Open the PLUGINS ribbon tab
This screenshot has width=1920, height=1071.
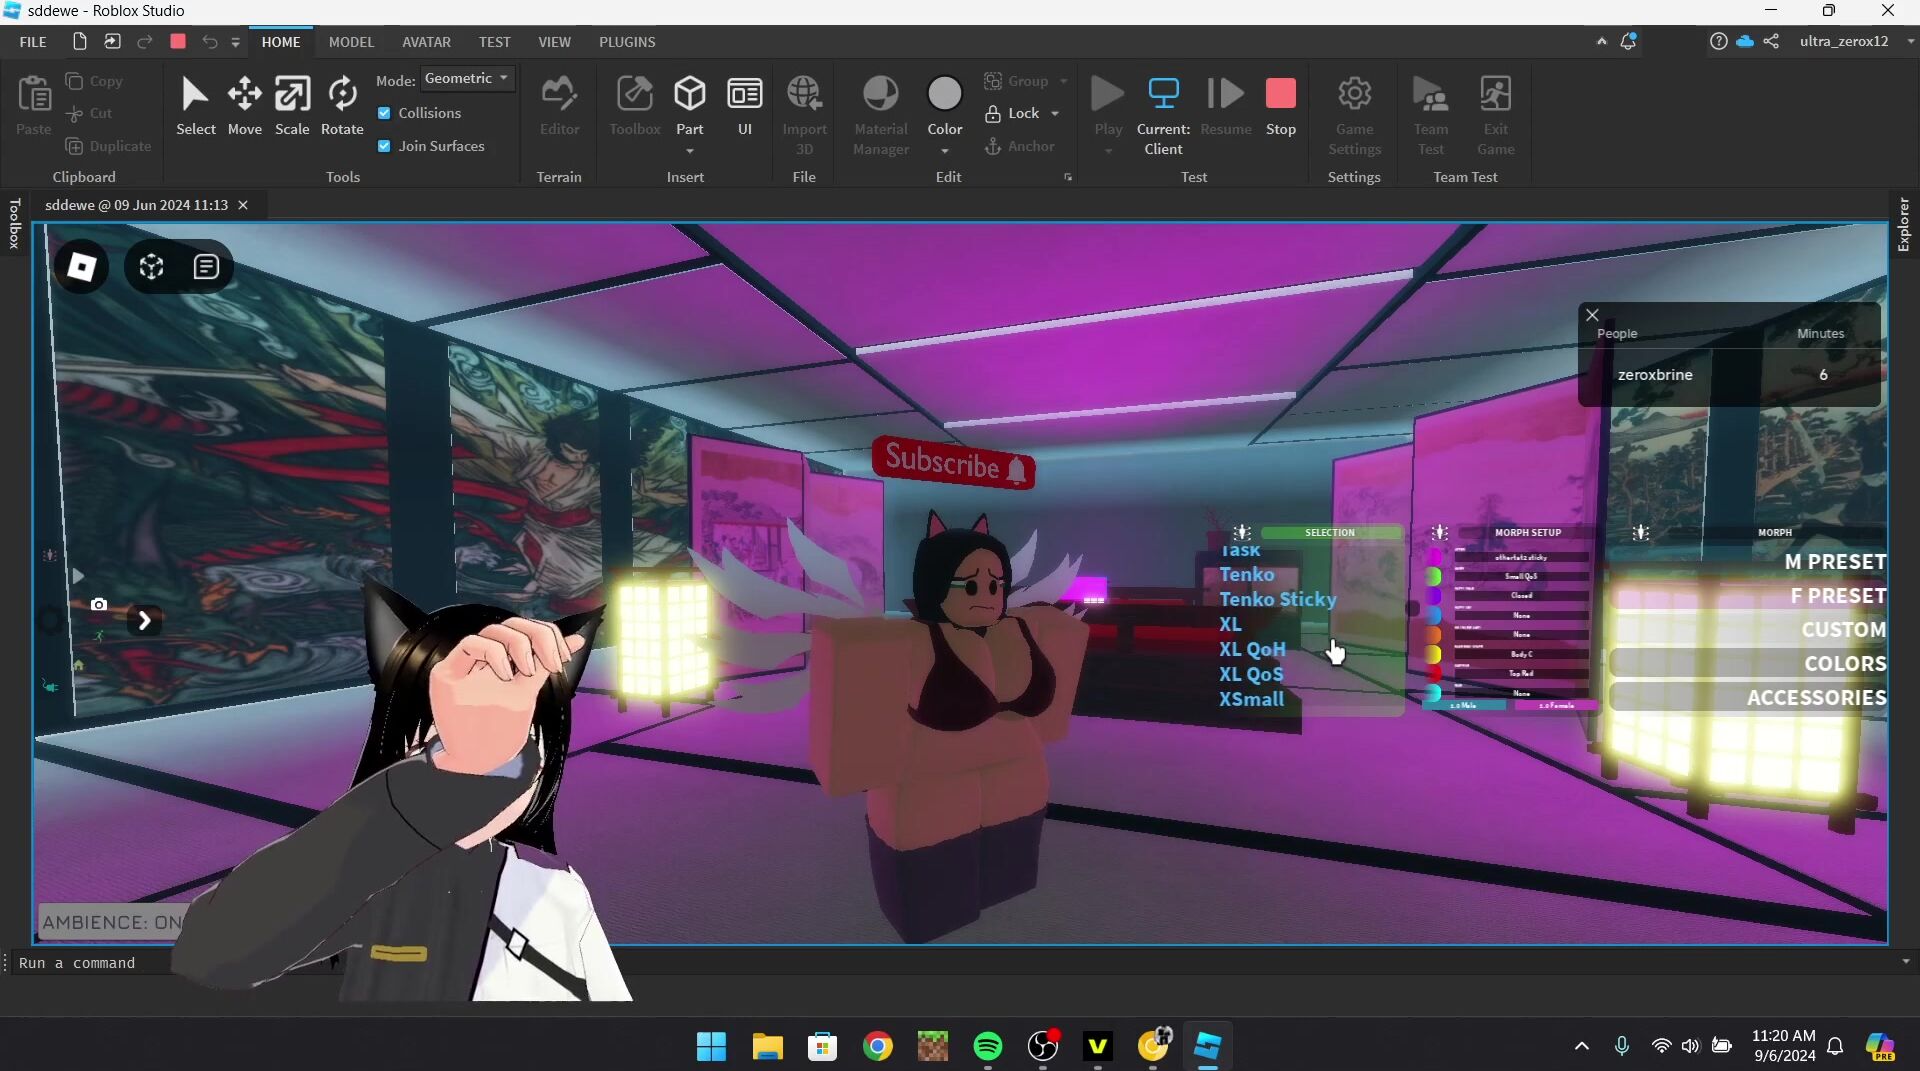[x=627, y=42]
